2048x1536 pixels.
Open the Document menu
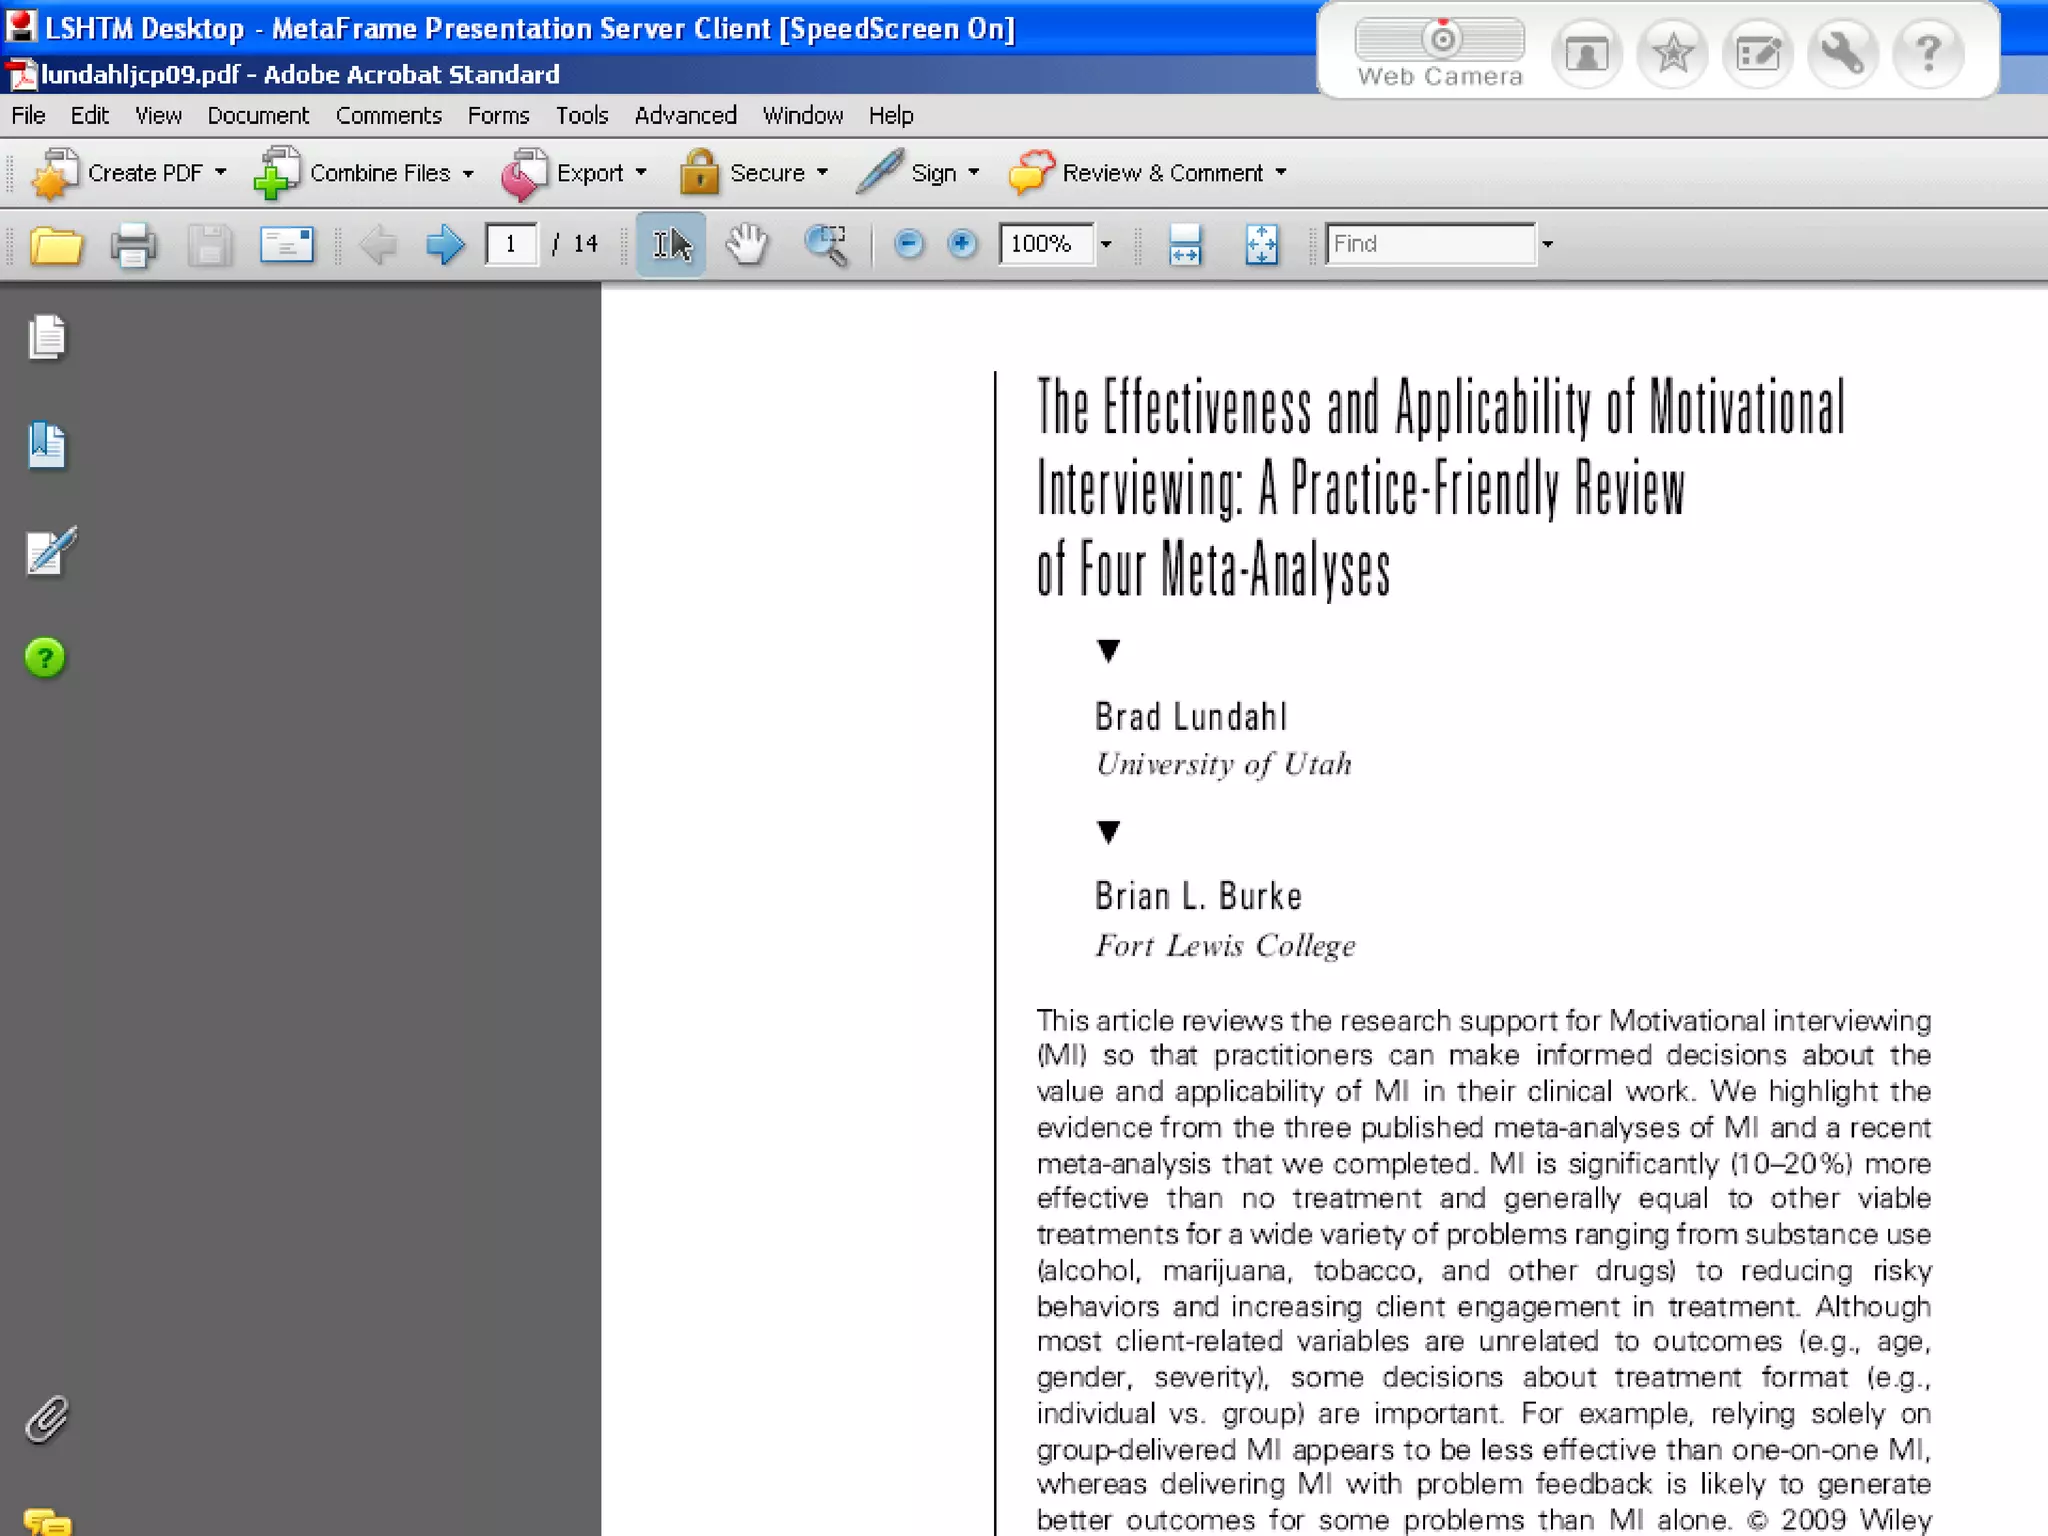pyautogui.click(x=258, y=116)
